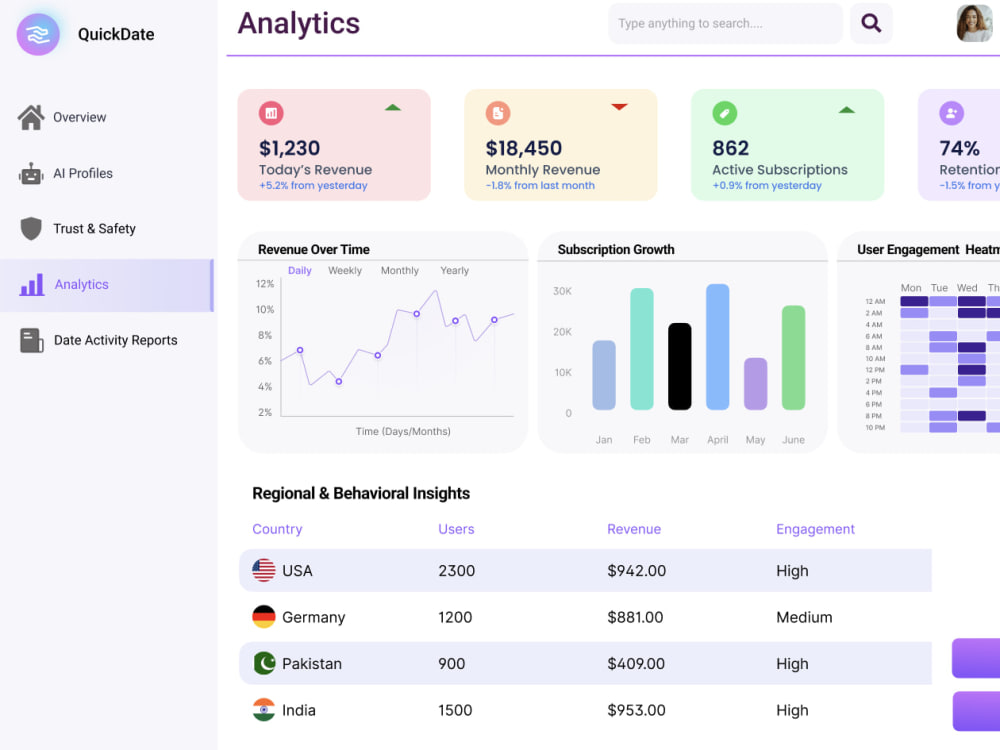1000x750 pixels.
Task: Click India's revenue $953.00
Action: tap(636, 710)
